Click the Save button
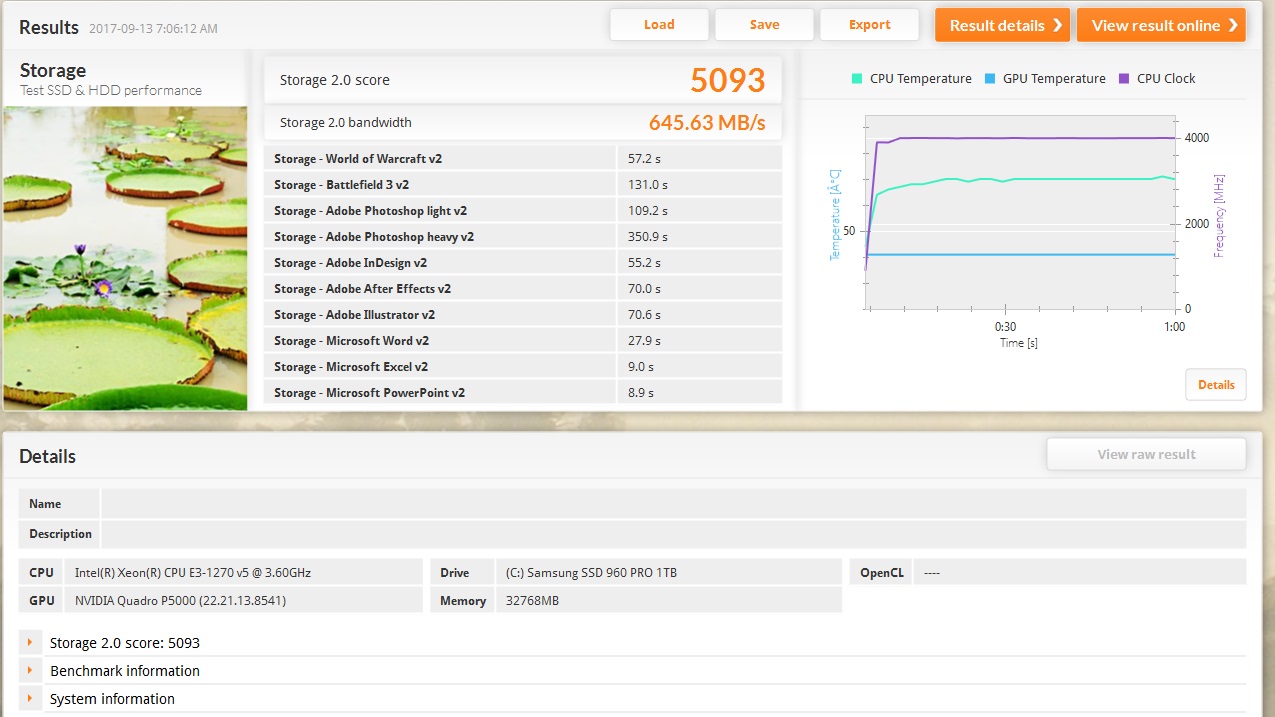The image size is (1275, 717). tap(764, 25)
